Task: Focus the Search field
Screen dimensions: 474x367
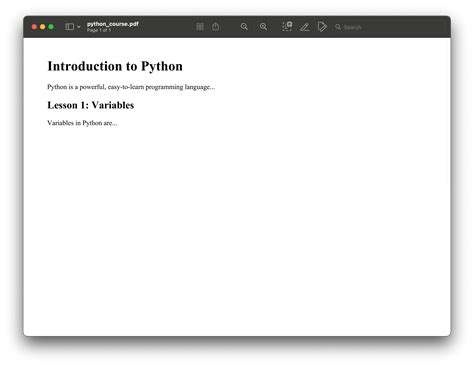Action: [390, 27]
